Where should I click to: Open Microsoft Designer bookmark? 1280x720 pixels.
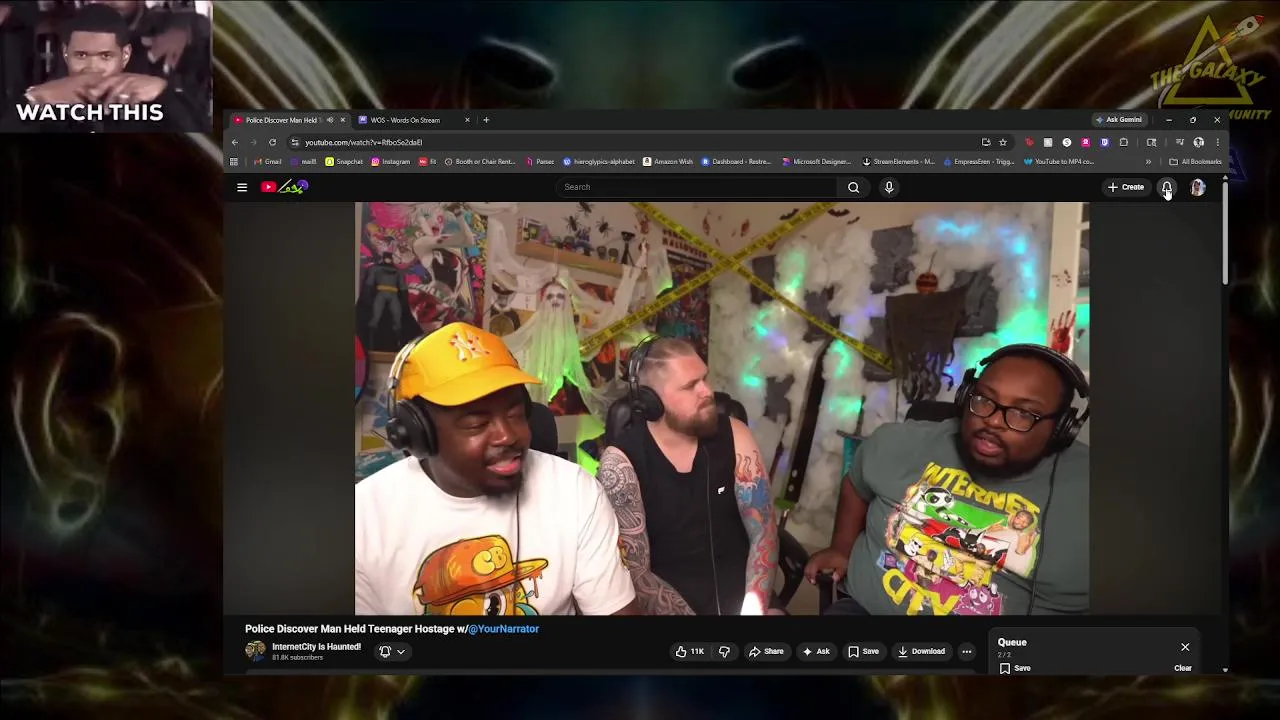point(816,161)
